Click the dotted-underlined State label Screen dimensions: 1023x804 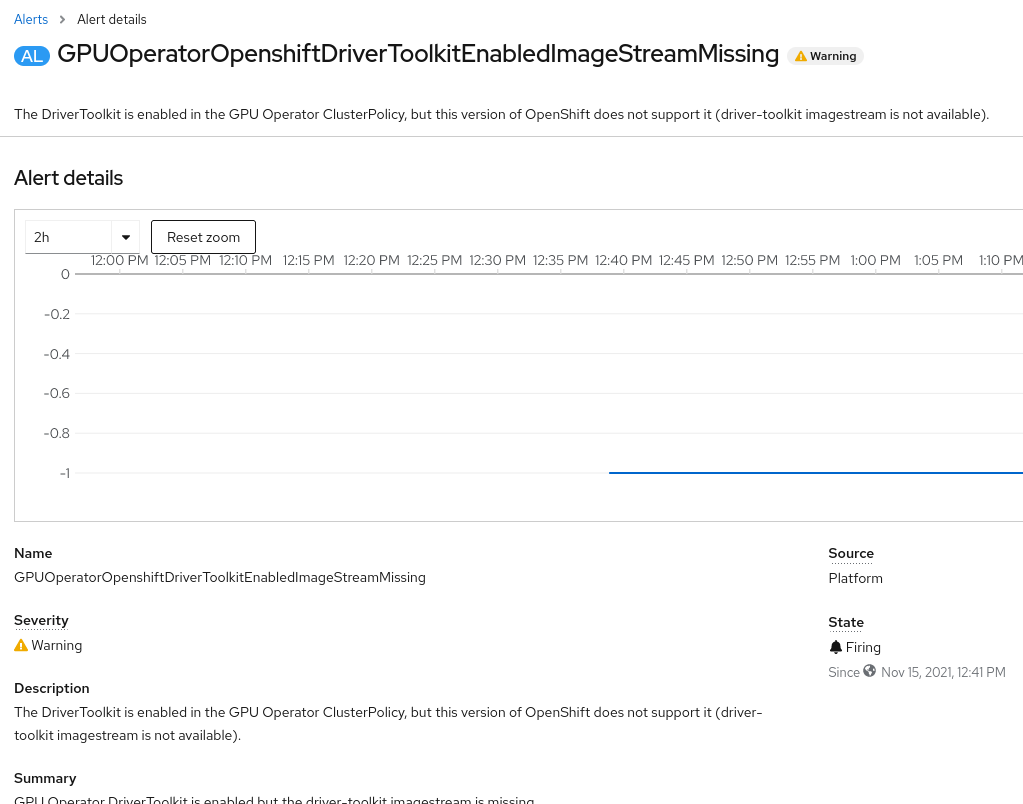coord(845,622)
